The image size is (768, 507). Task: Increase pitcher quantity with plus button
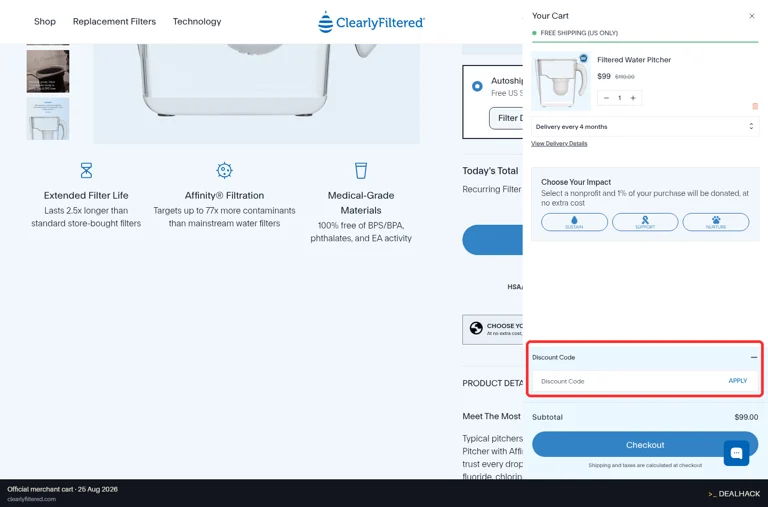tap(633, 98)
